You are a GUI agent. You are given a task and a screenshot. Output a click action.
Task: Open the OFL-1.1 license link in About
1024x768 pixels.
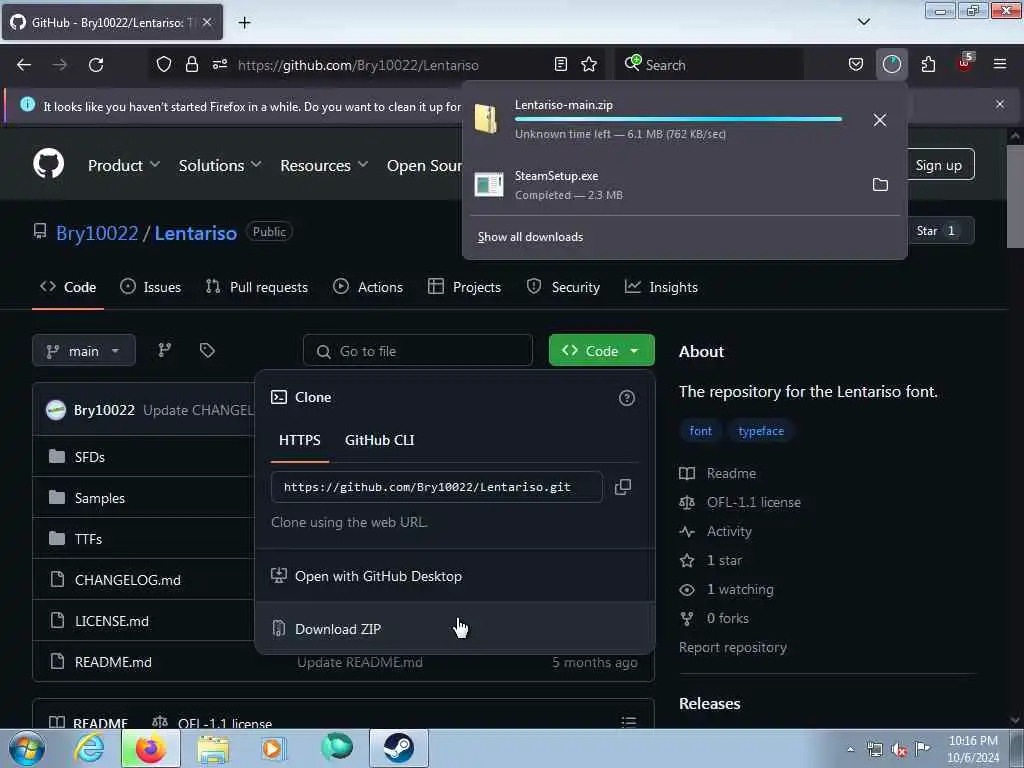(x=754, y=502)
